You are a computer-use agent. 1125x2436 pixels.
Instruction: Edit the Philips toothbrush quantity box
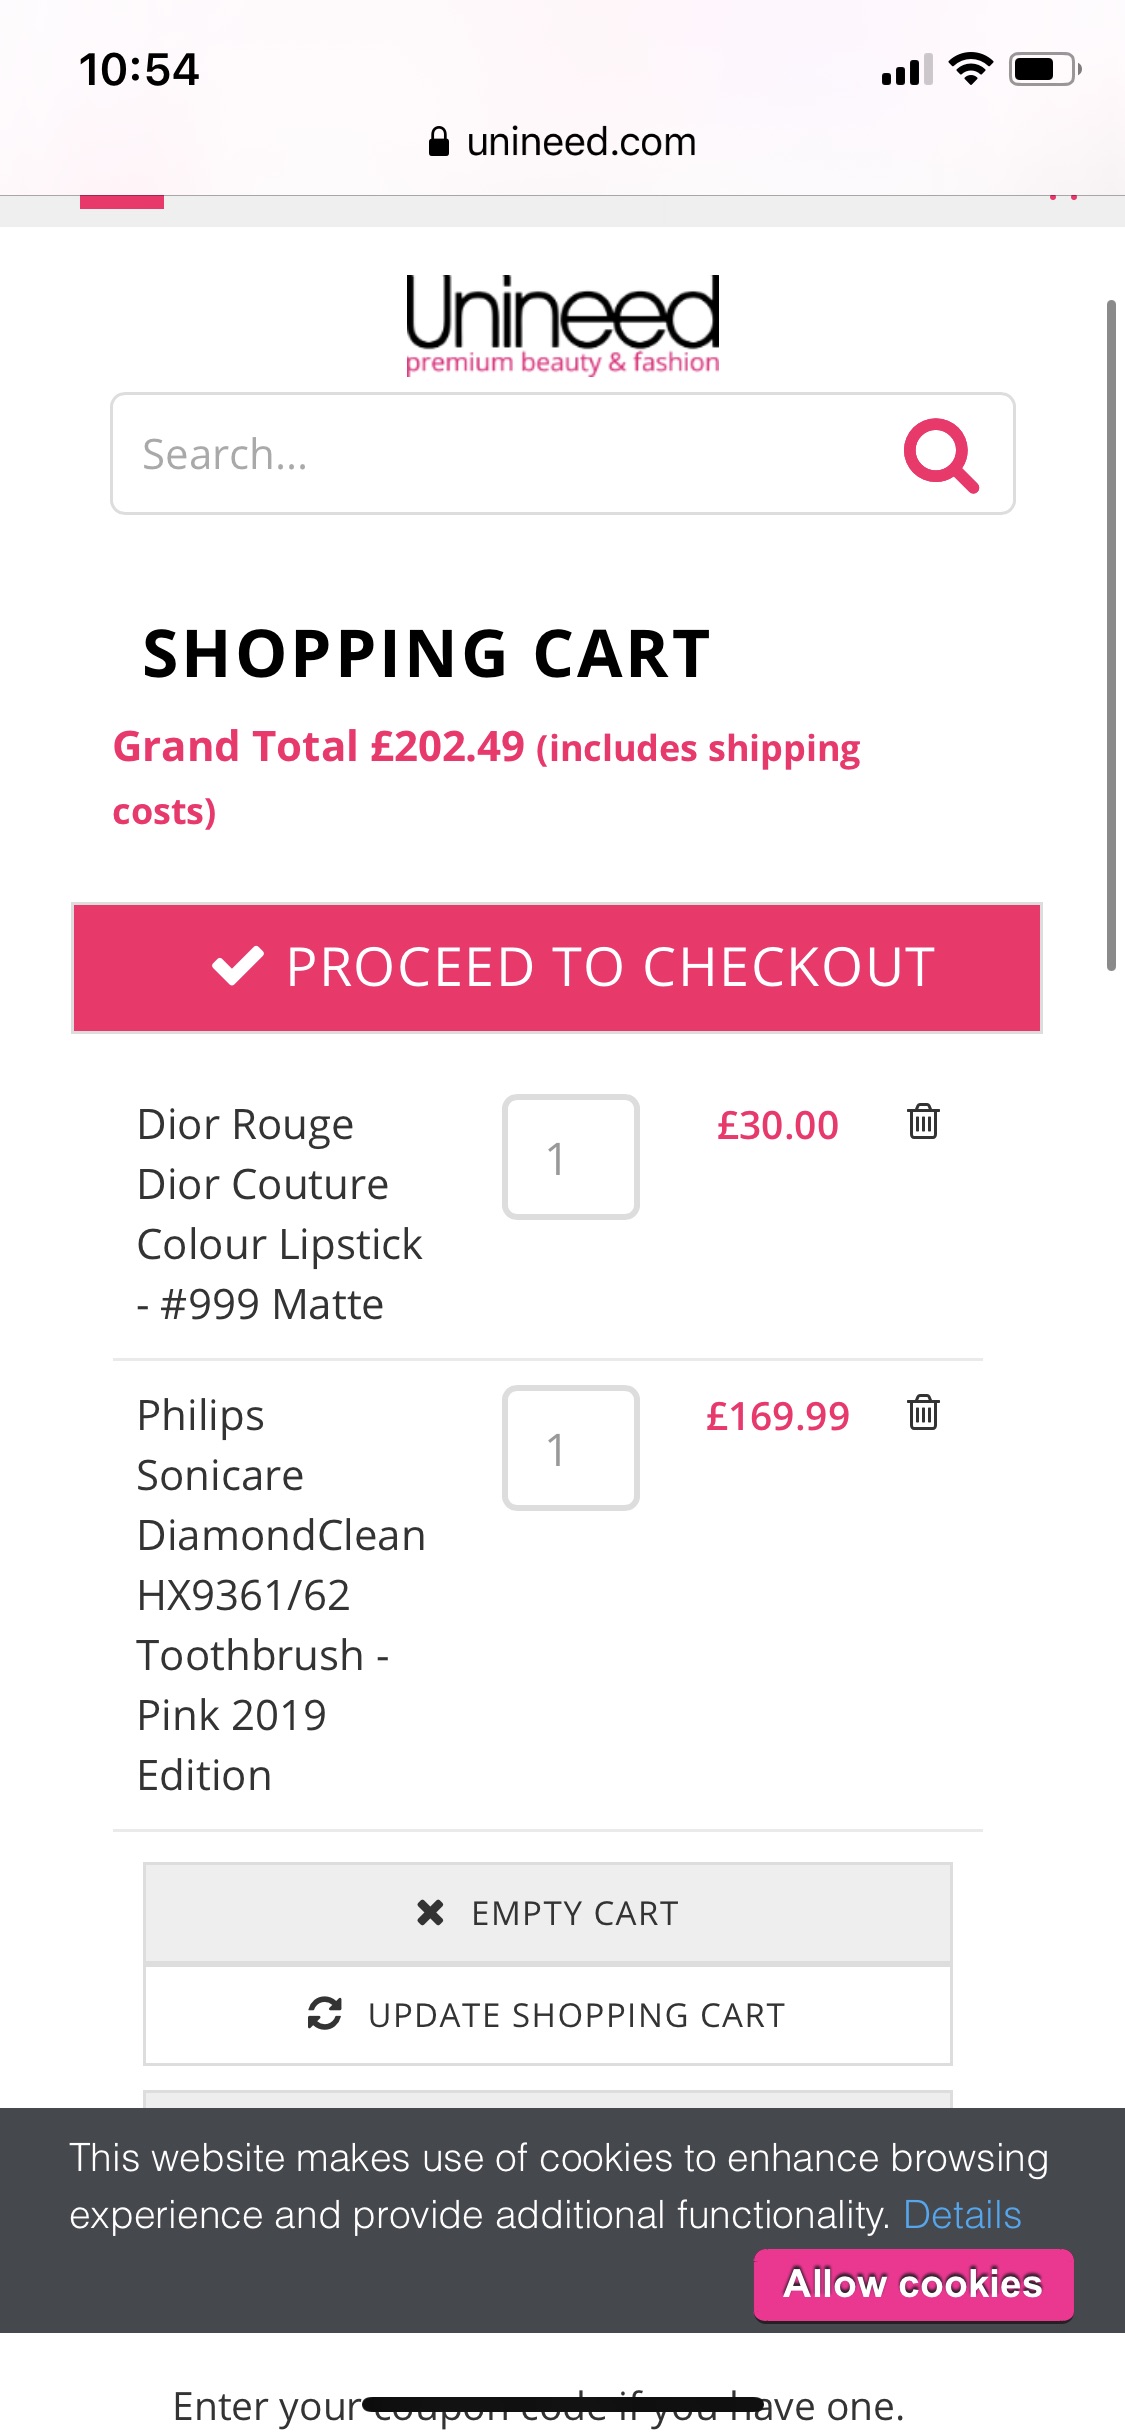coord(570,1448)
